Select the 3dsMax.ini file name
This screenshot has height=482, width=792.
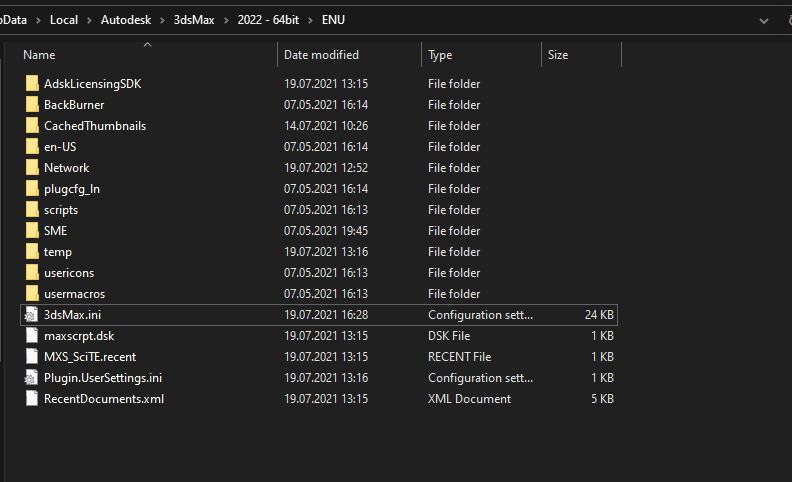72,314
